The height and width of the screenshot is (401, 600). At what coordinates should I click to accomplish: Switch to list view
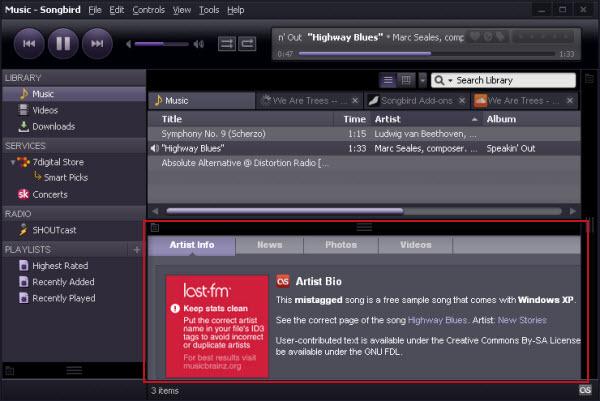(388, 80)
